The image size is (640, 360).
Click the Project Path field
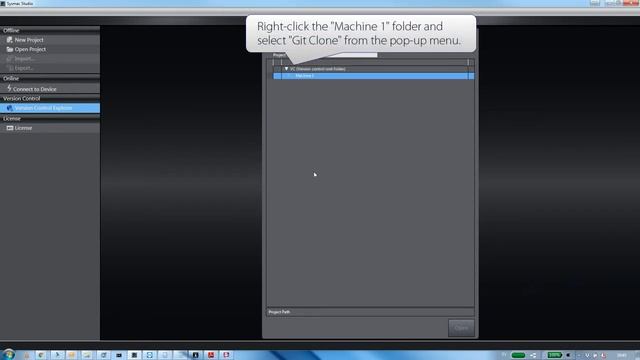(370, 312)
